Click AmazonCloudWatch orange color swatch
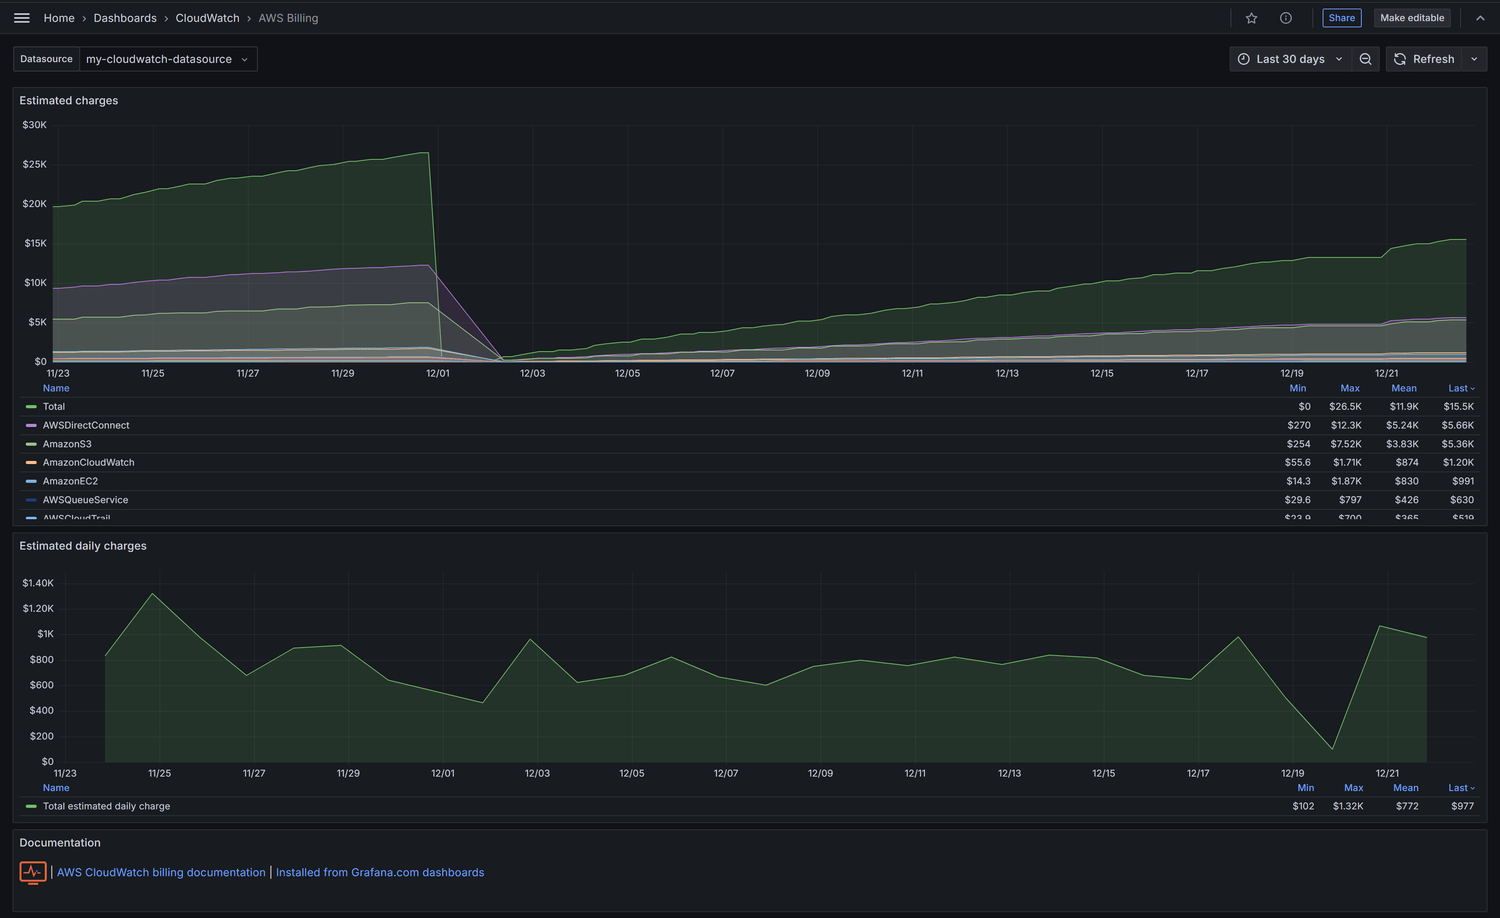 pos(31,463)
